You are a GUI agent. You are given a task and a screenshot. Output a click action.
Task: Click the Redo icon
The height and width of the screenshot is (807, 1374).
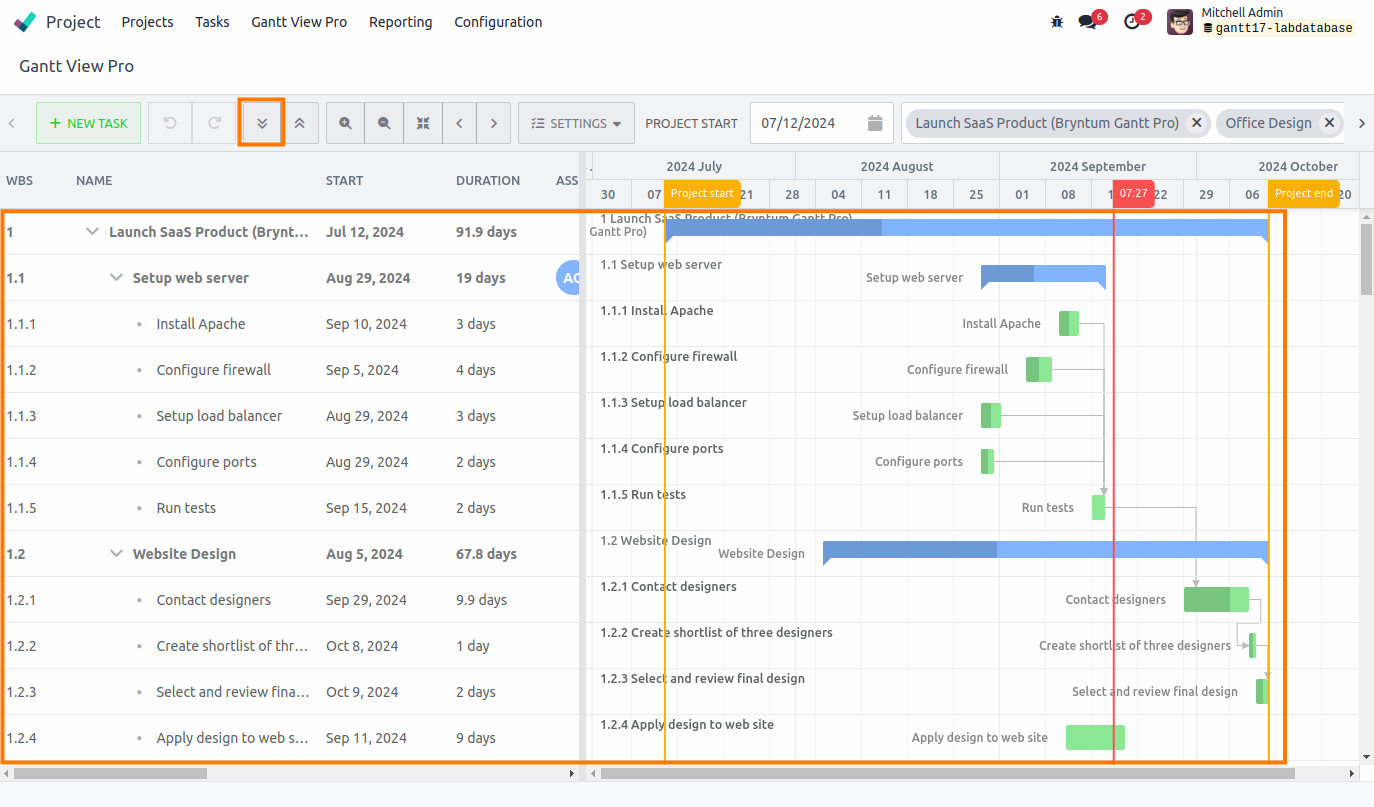pos(214,122)
